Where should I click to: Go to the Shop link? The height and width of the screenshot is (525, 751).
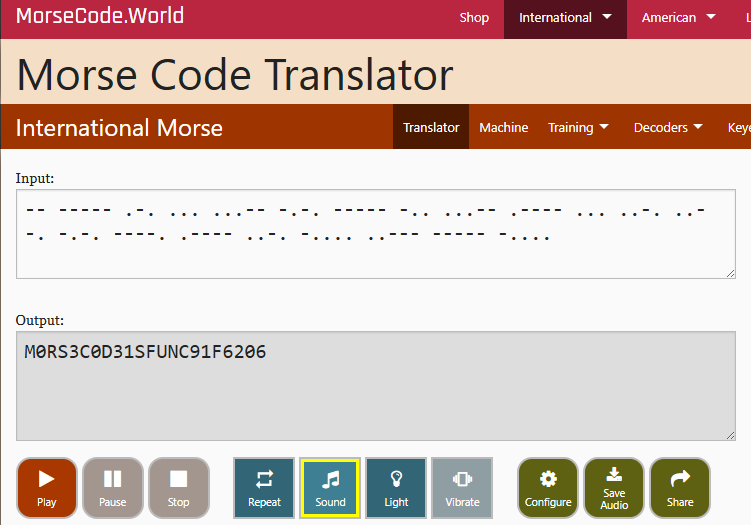[474, 18]
